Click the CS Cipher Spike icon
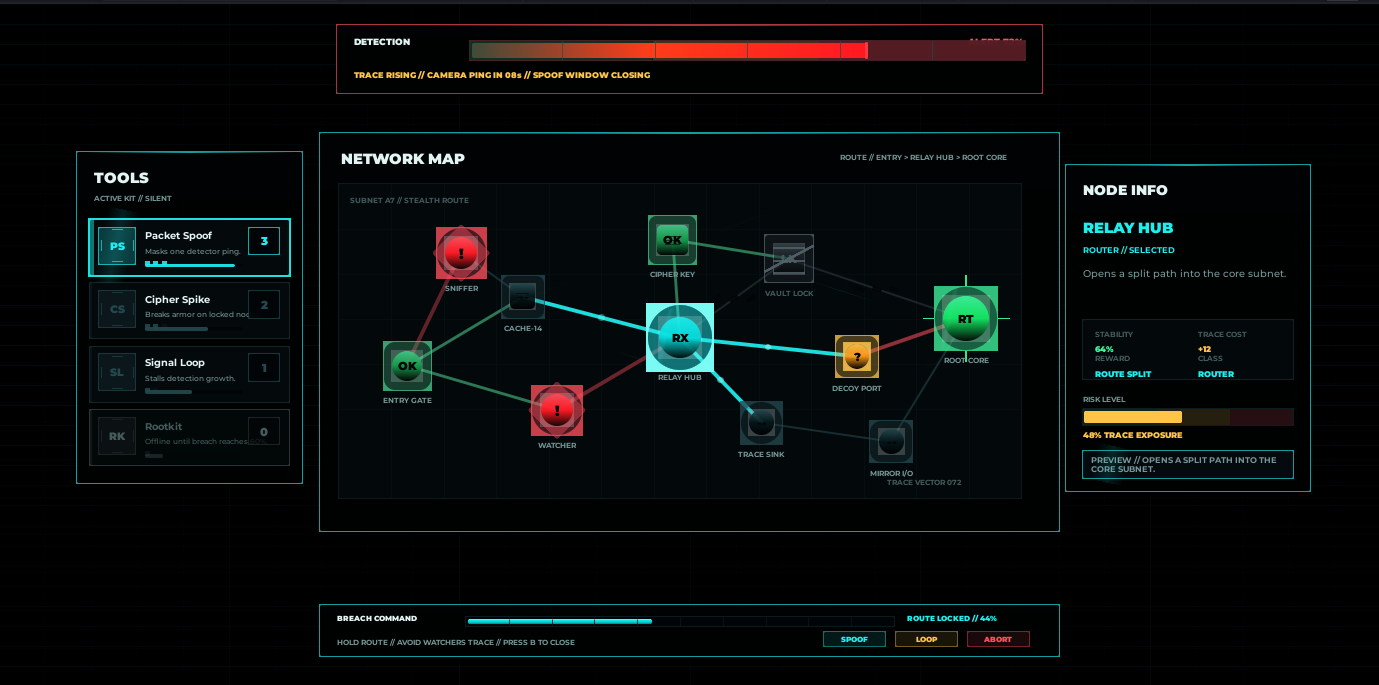Viewport: 1379px width, 685px height. (x=117, y=310)
